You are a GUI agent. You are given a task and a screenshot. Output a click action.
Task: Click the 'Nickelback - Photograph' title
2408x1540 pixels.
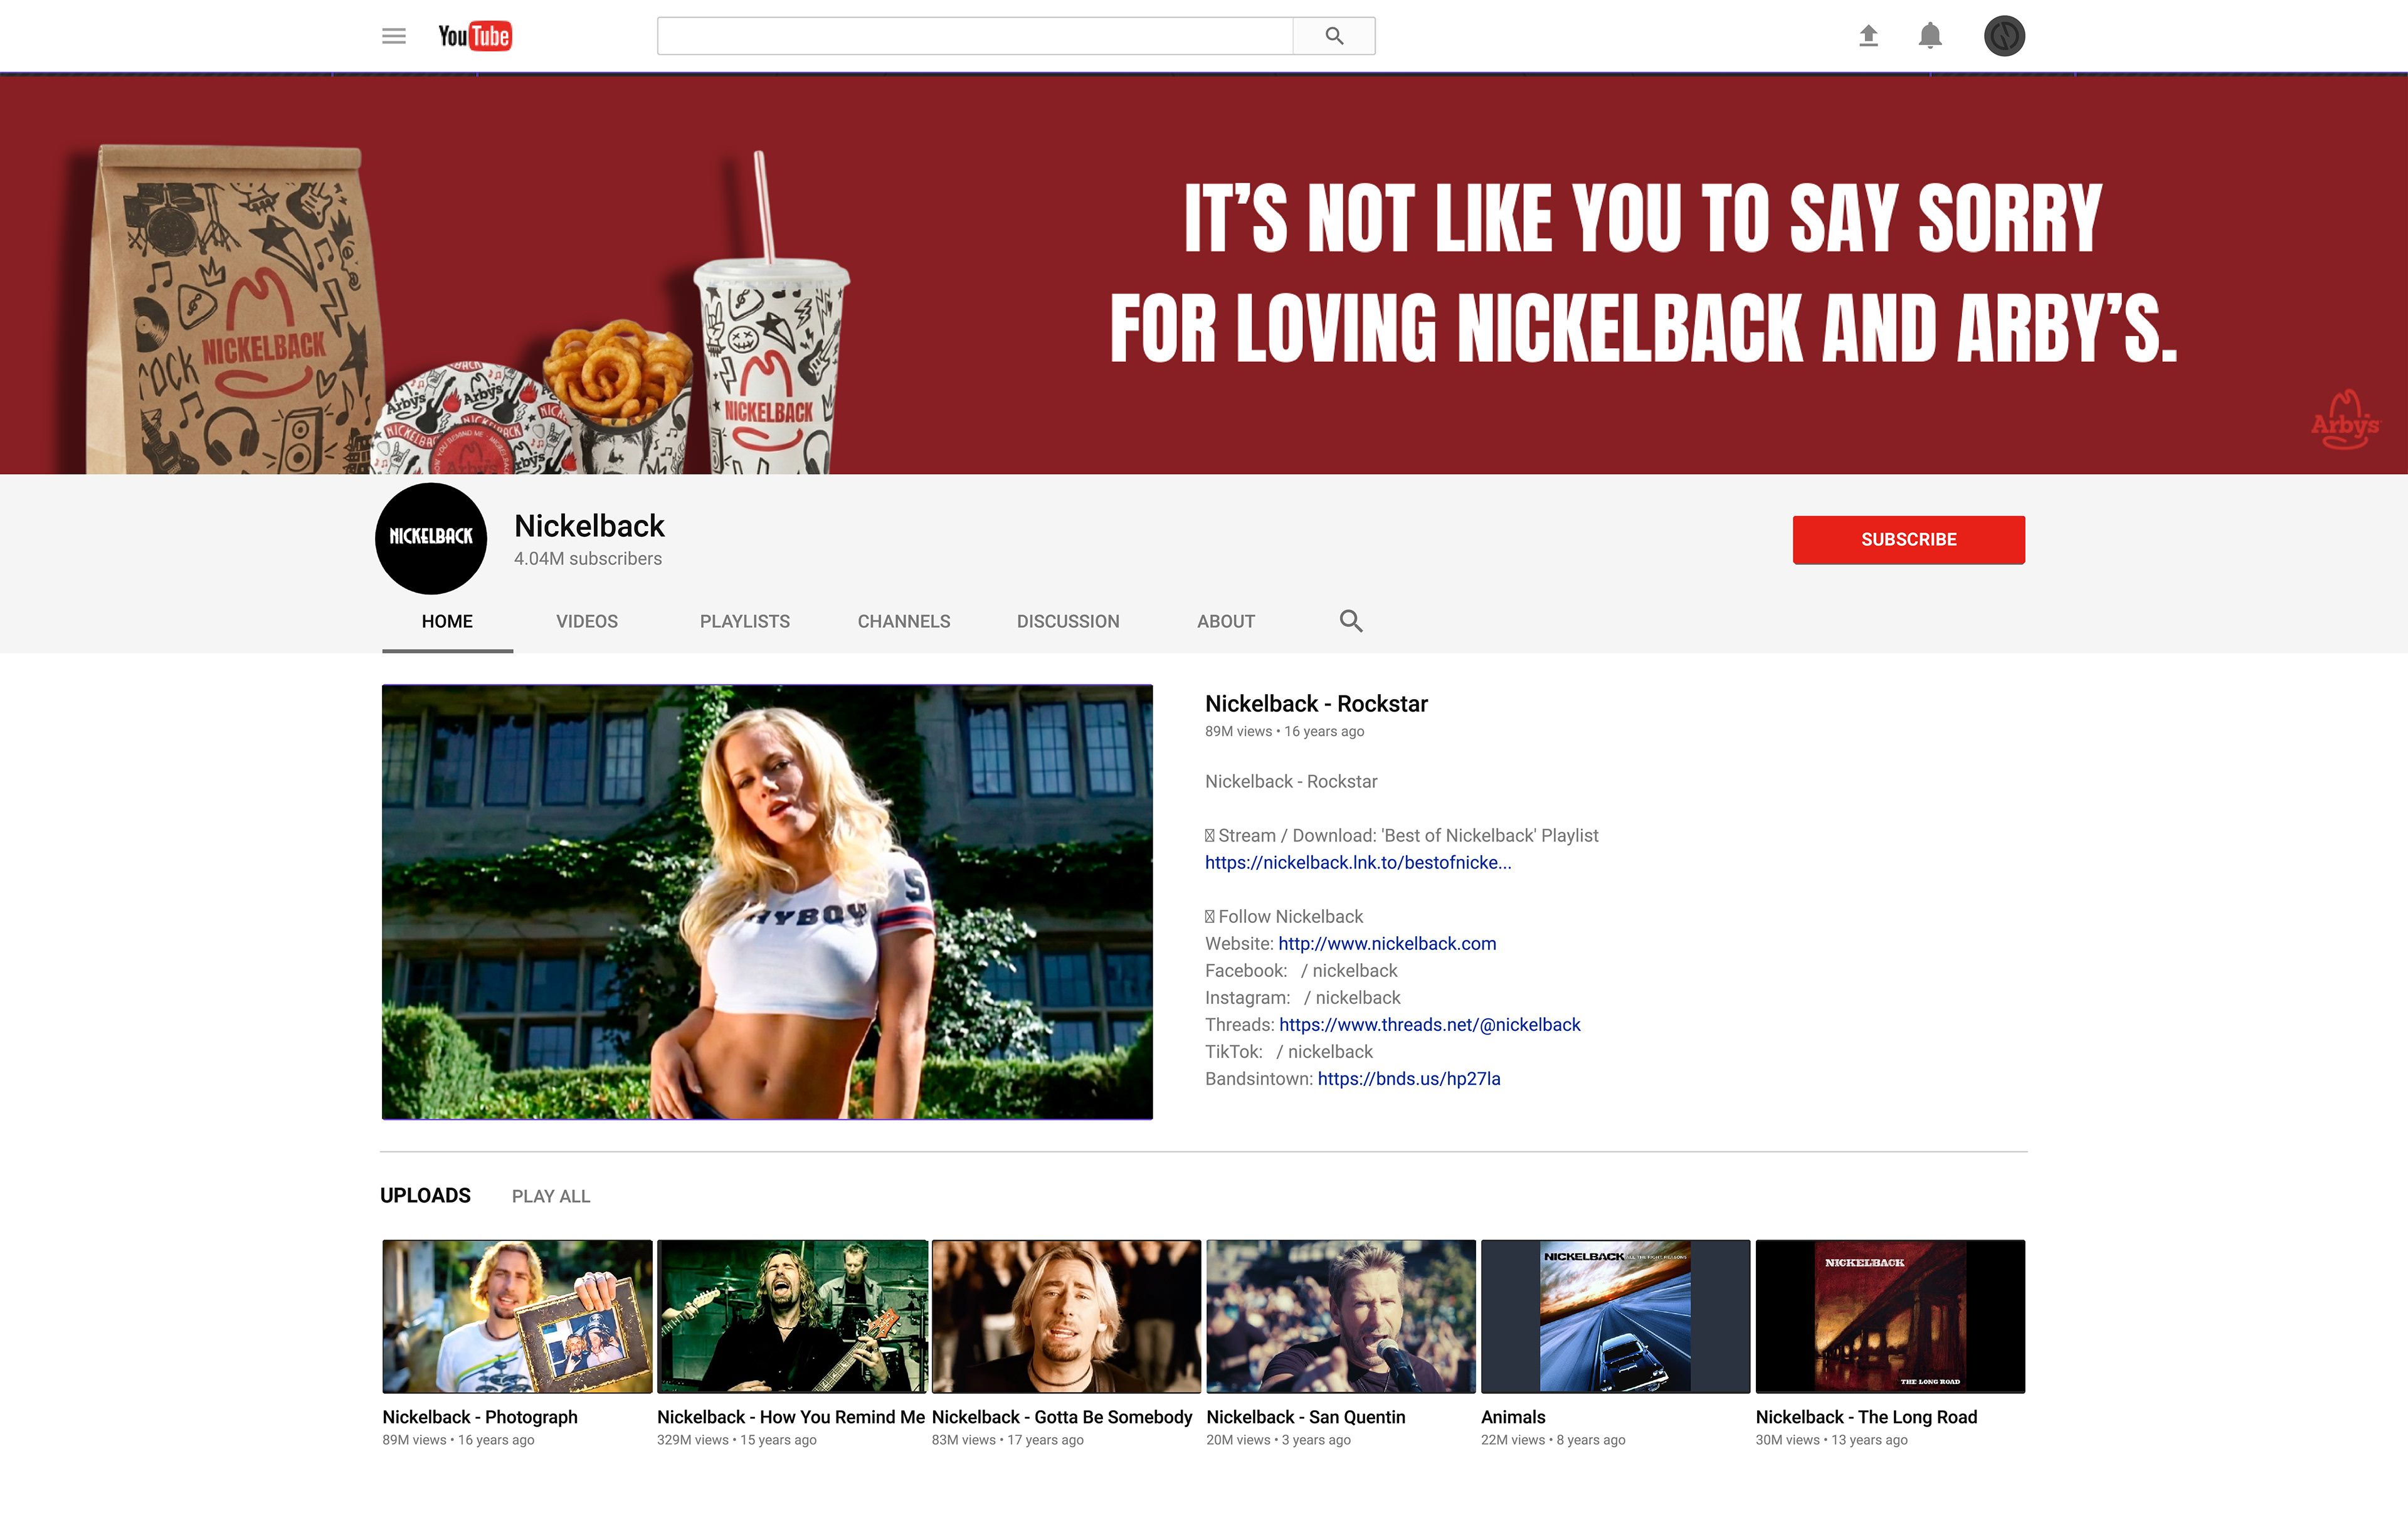point(480,1417)
